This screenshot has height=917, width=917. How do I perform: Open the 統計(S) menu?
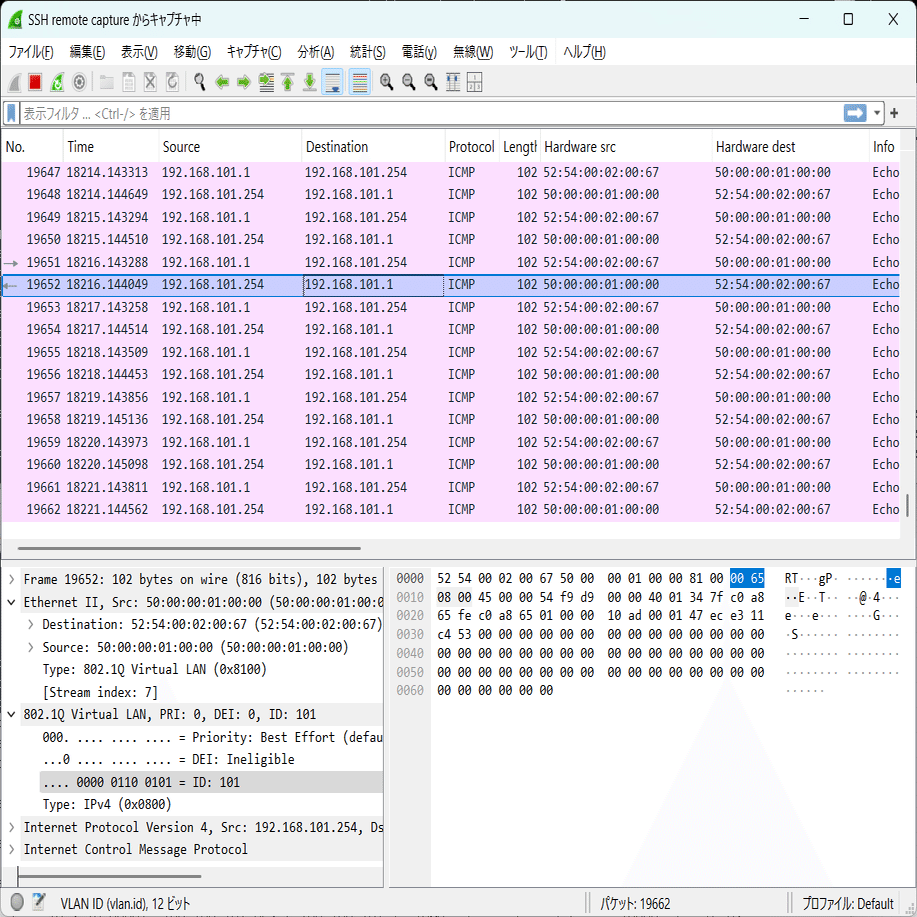tap(368, 51)
